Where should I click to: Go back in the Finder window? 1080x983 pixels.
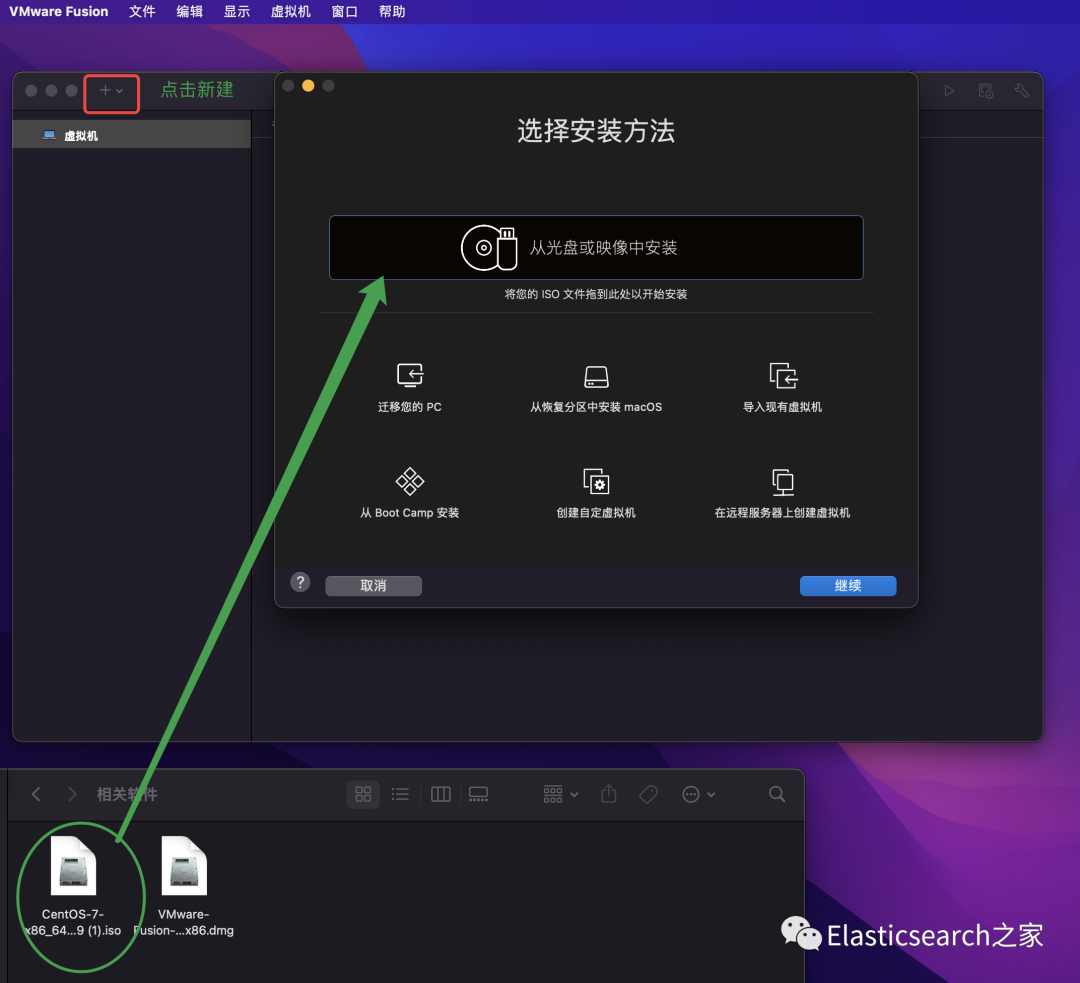[x=37, y=794]
